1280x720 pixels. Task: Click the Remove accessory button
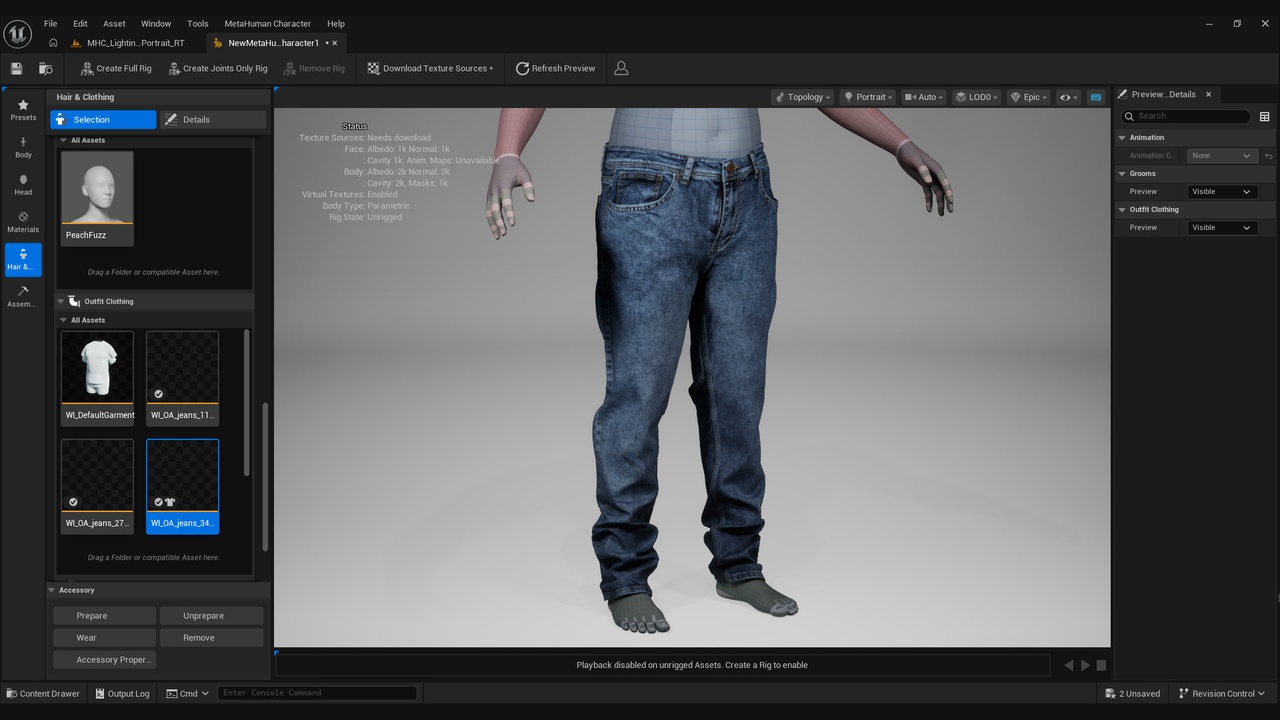point(211,637)
